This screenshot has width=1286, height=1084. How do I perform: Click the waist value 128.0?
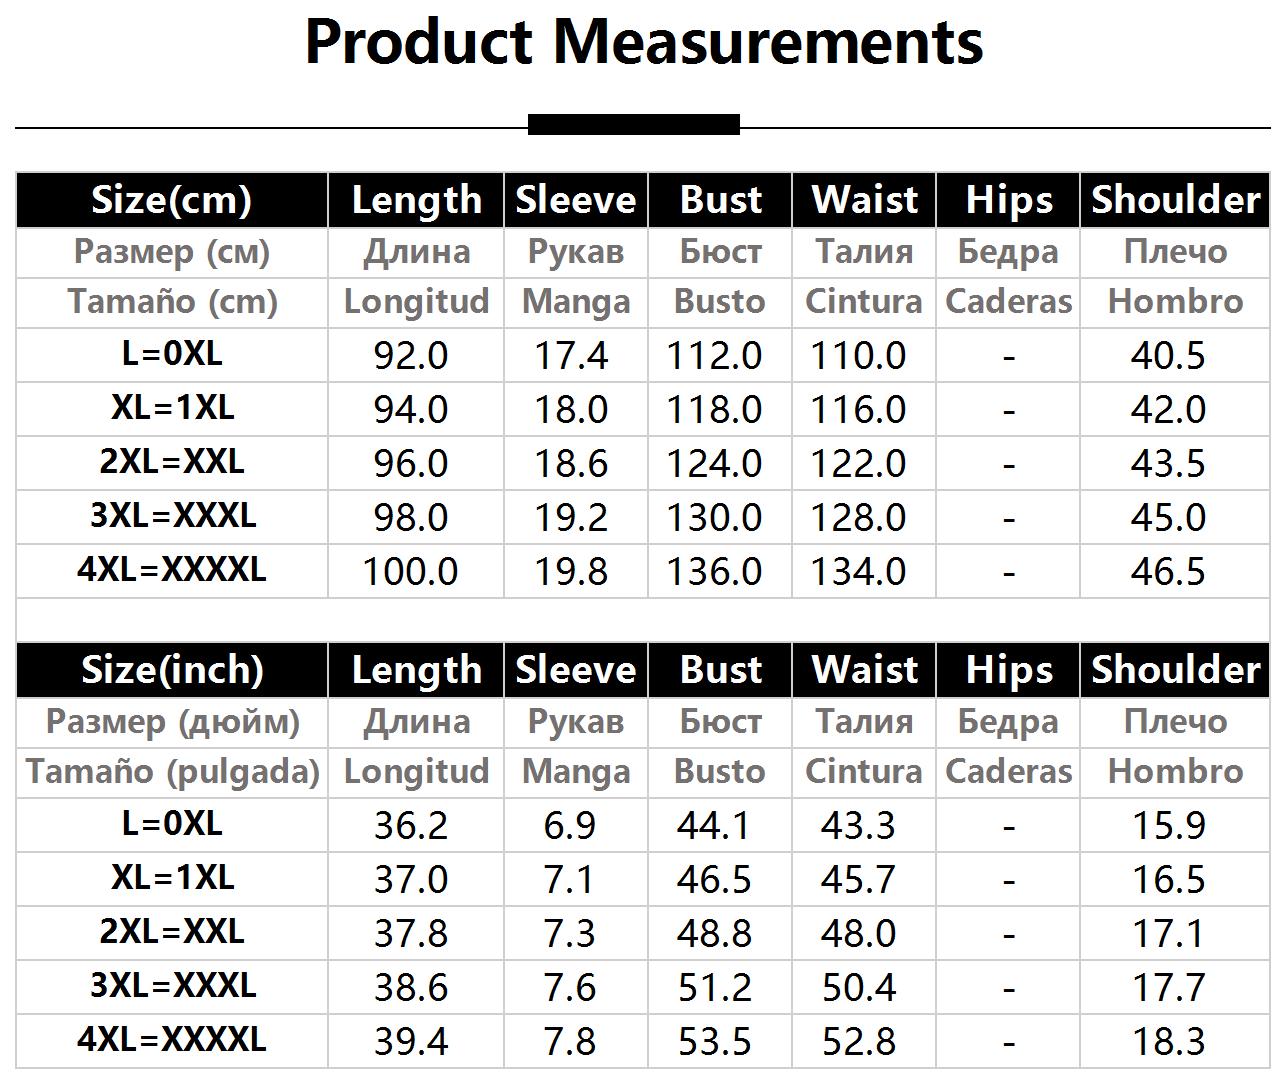858,518
